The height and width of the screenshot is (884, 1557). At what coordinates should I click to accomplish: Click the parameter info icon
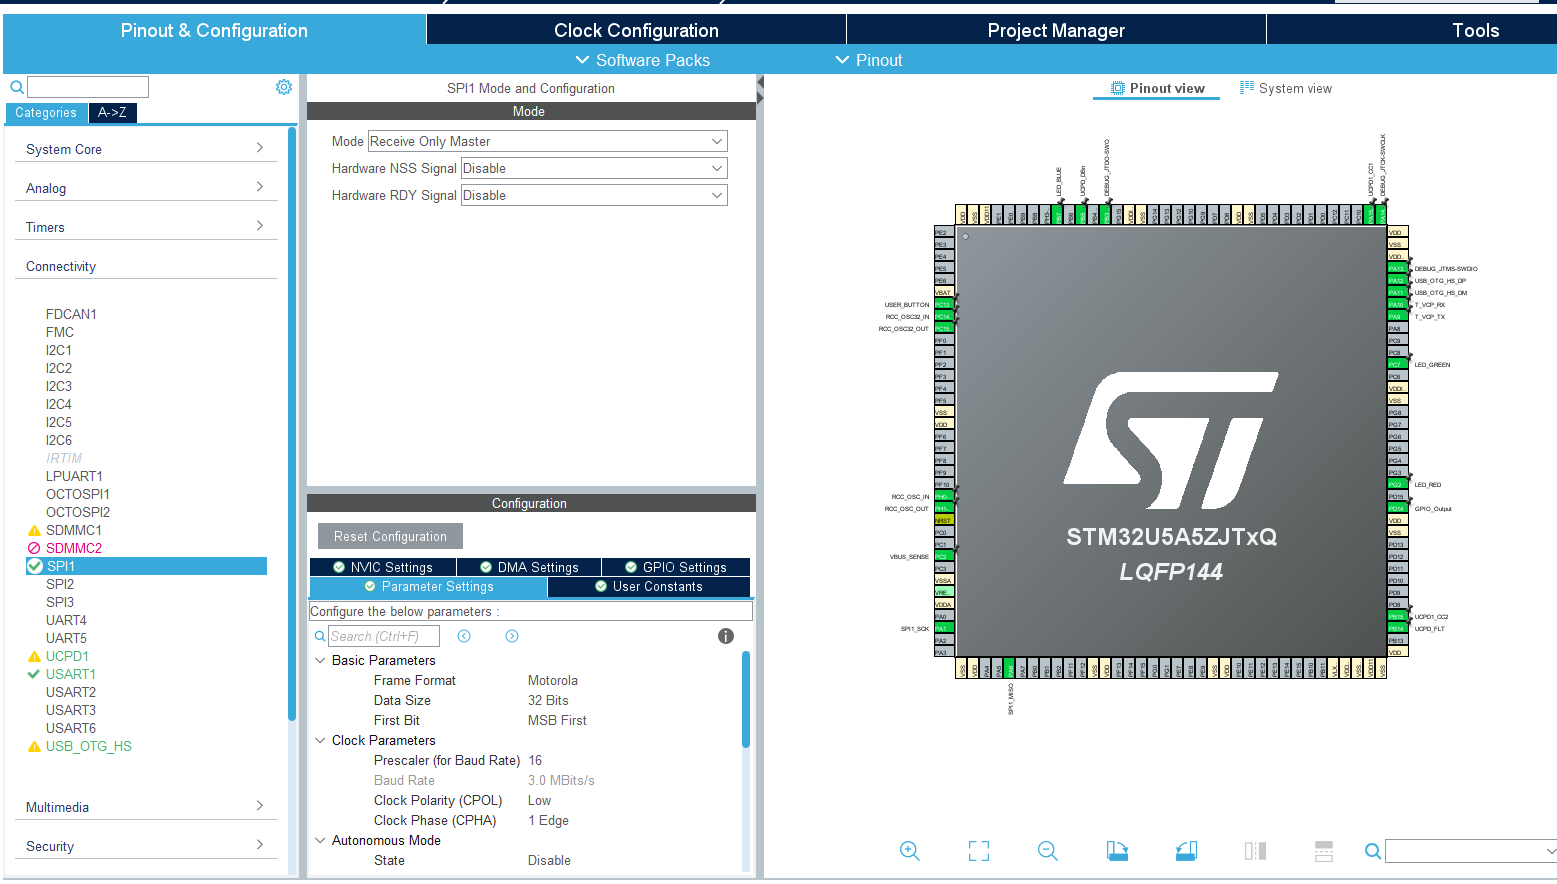(726, 636)
